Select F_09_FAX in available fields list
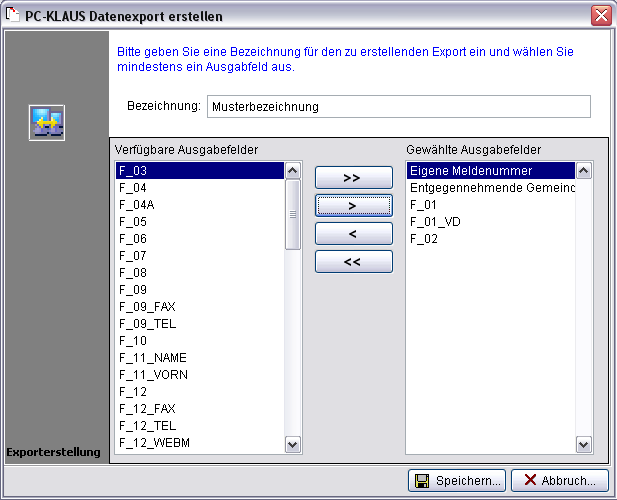This screenshot has height=500, width=617. tap(199, 307)
